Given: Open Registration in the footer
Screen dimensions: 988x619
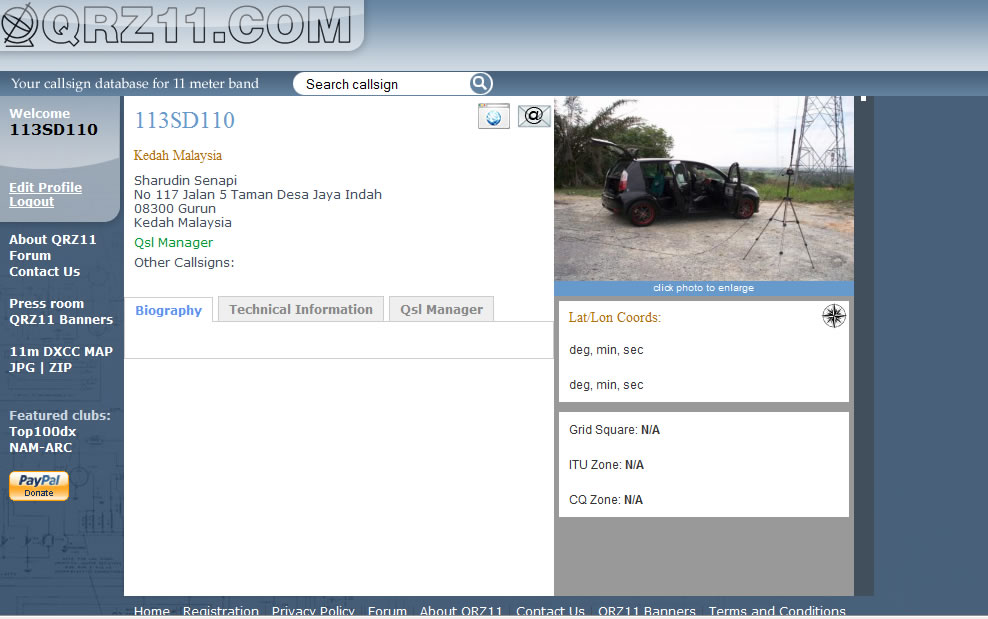Looking at the screenshot, I should (221, 611).
